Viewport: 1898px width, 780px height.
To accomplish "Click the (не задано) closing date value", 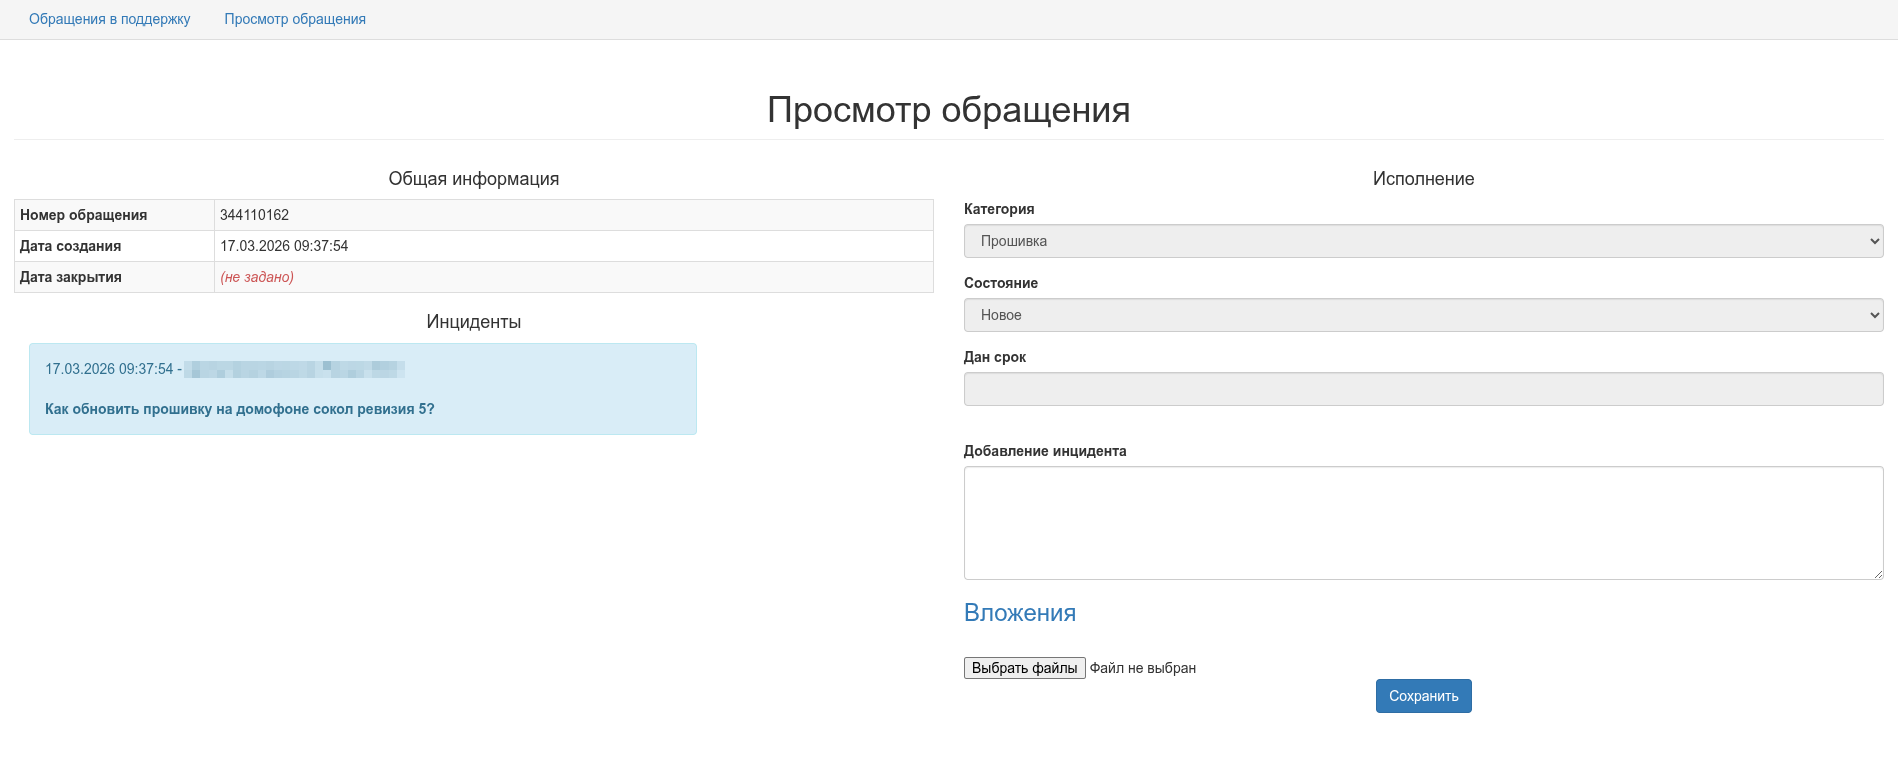I will (x=257, y=277).
